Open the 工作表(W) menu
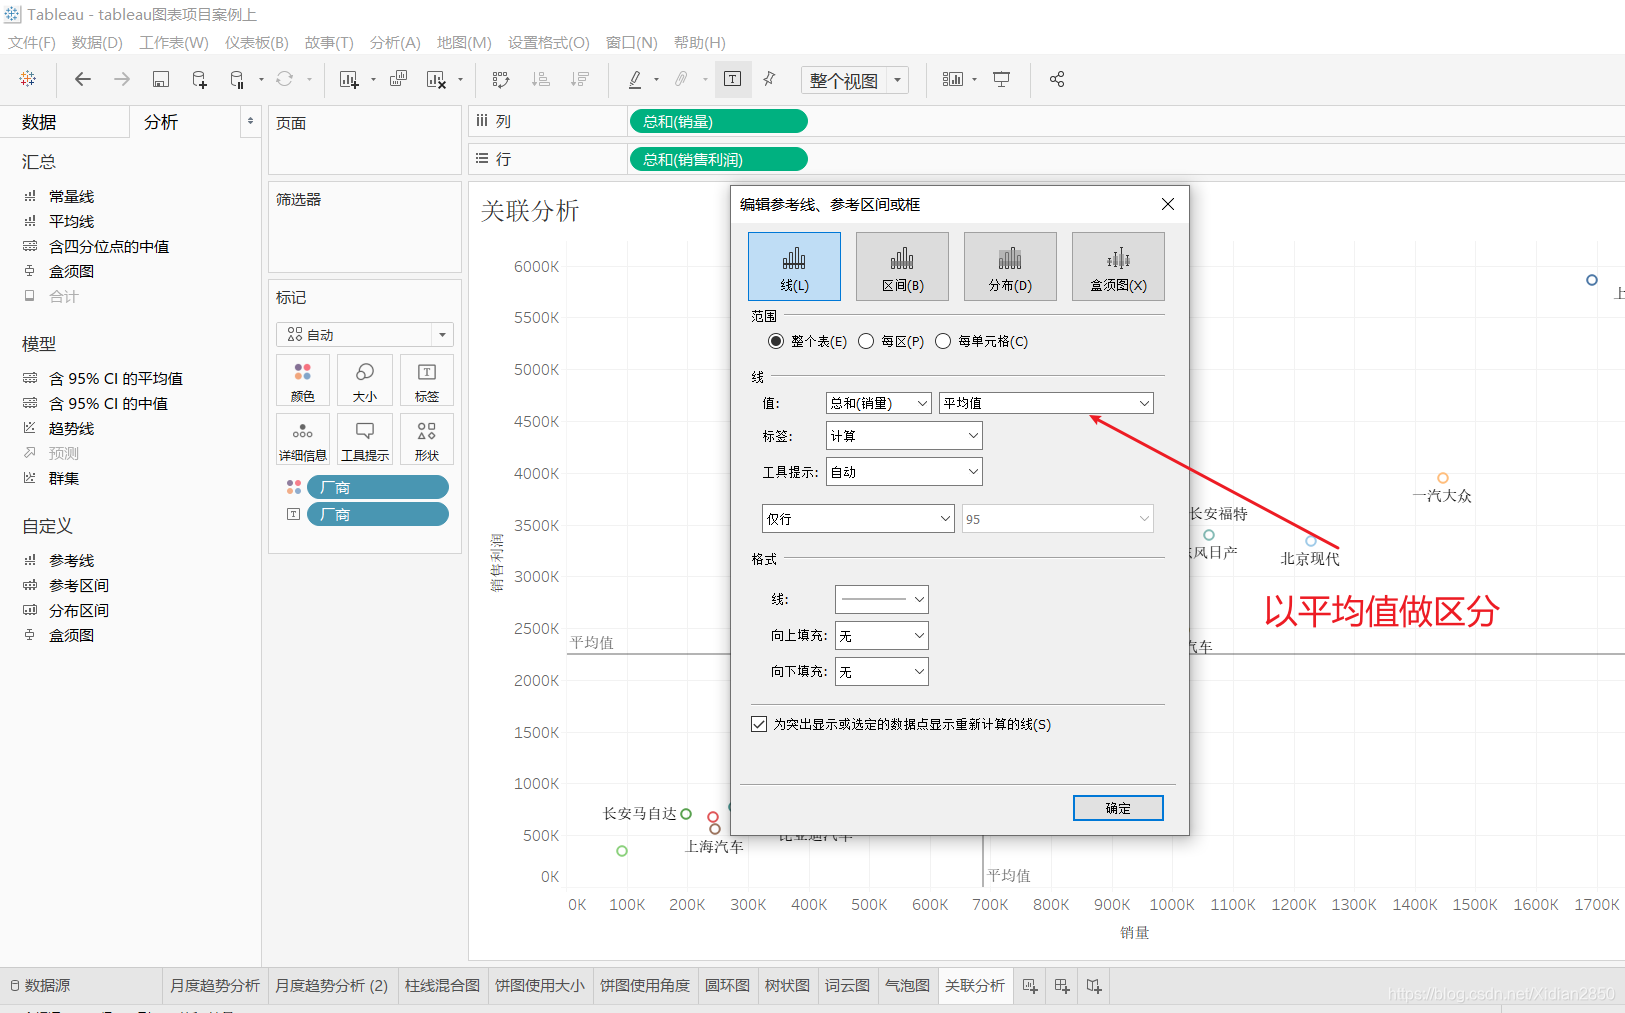The width and height of the screenshot is (1625, 1013). click(x=174, y=42)
